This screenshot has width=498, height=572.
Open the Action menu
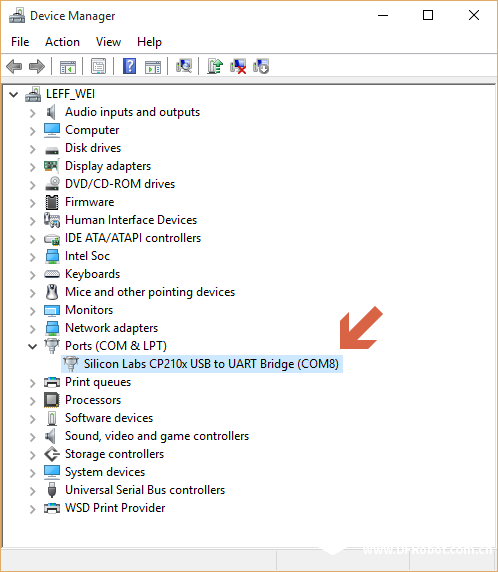tap(62, 42)
